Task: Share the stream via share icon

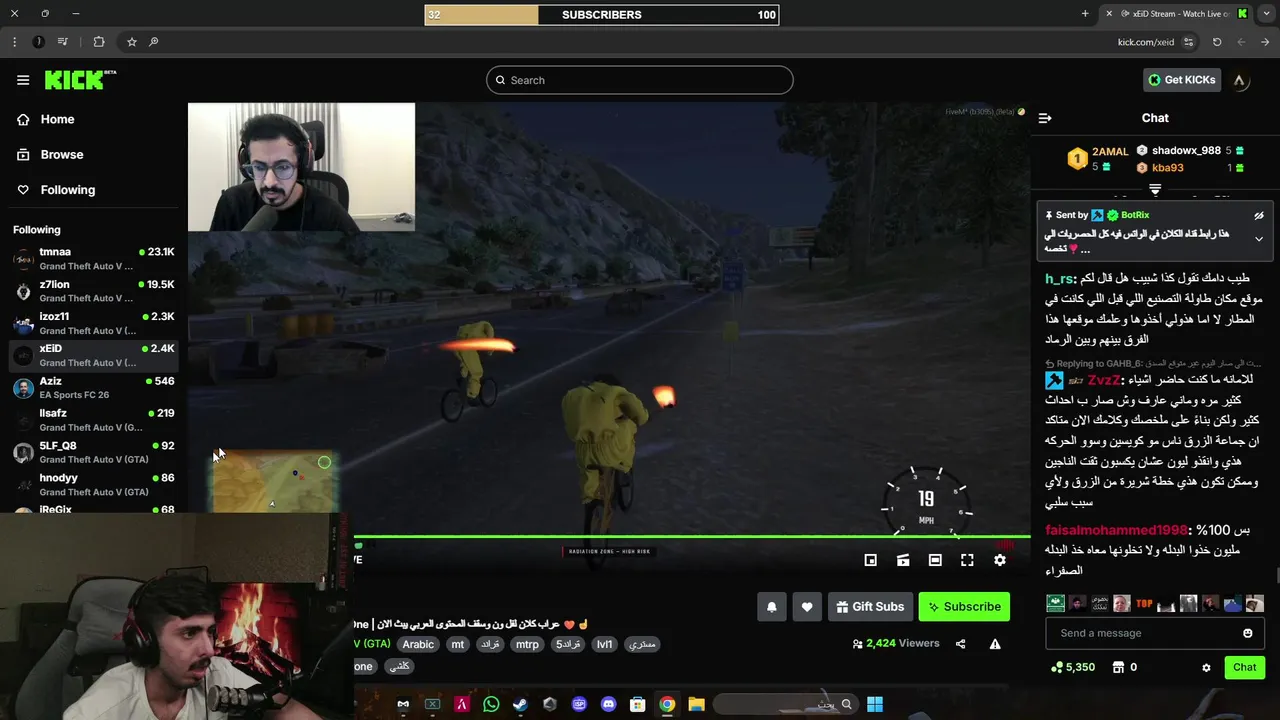Action: tap(961, 644)
